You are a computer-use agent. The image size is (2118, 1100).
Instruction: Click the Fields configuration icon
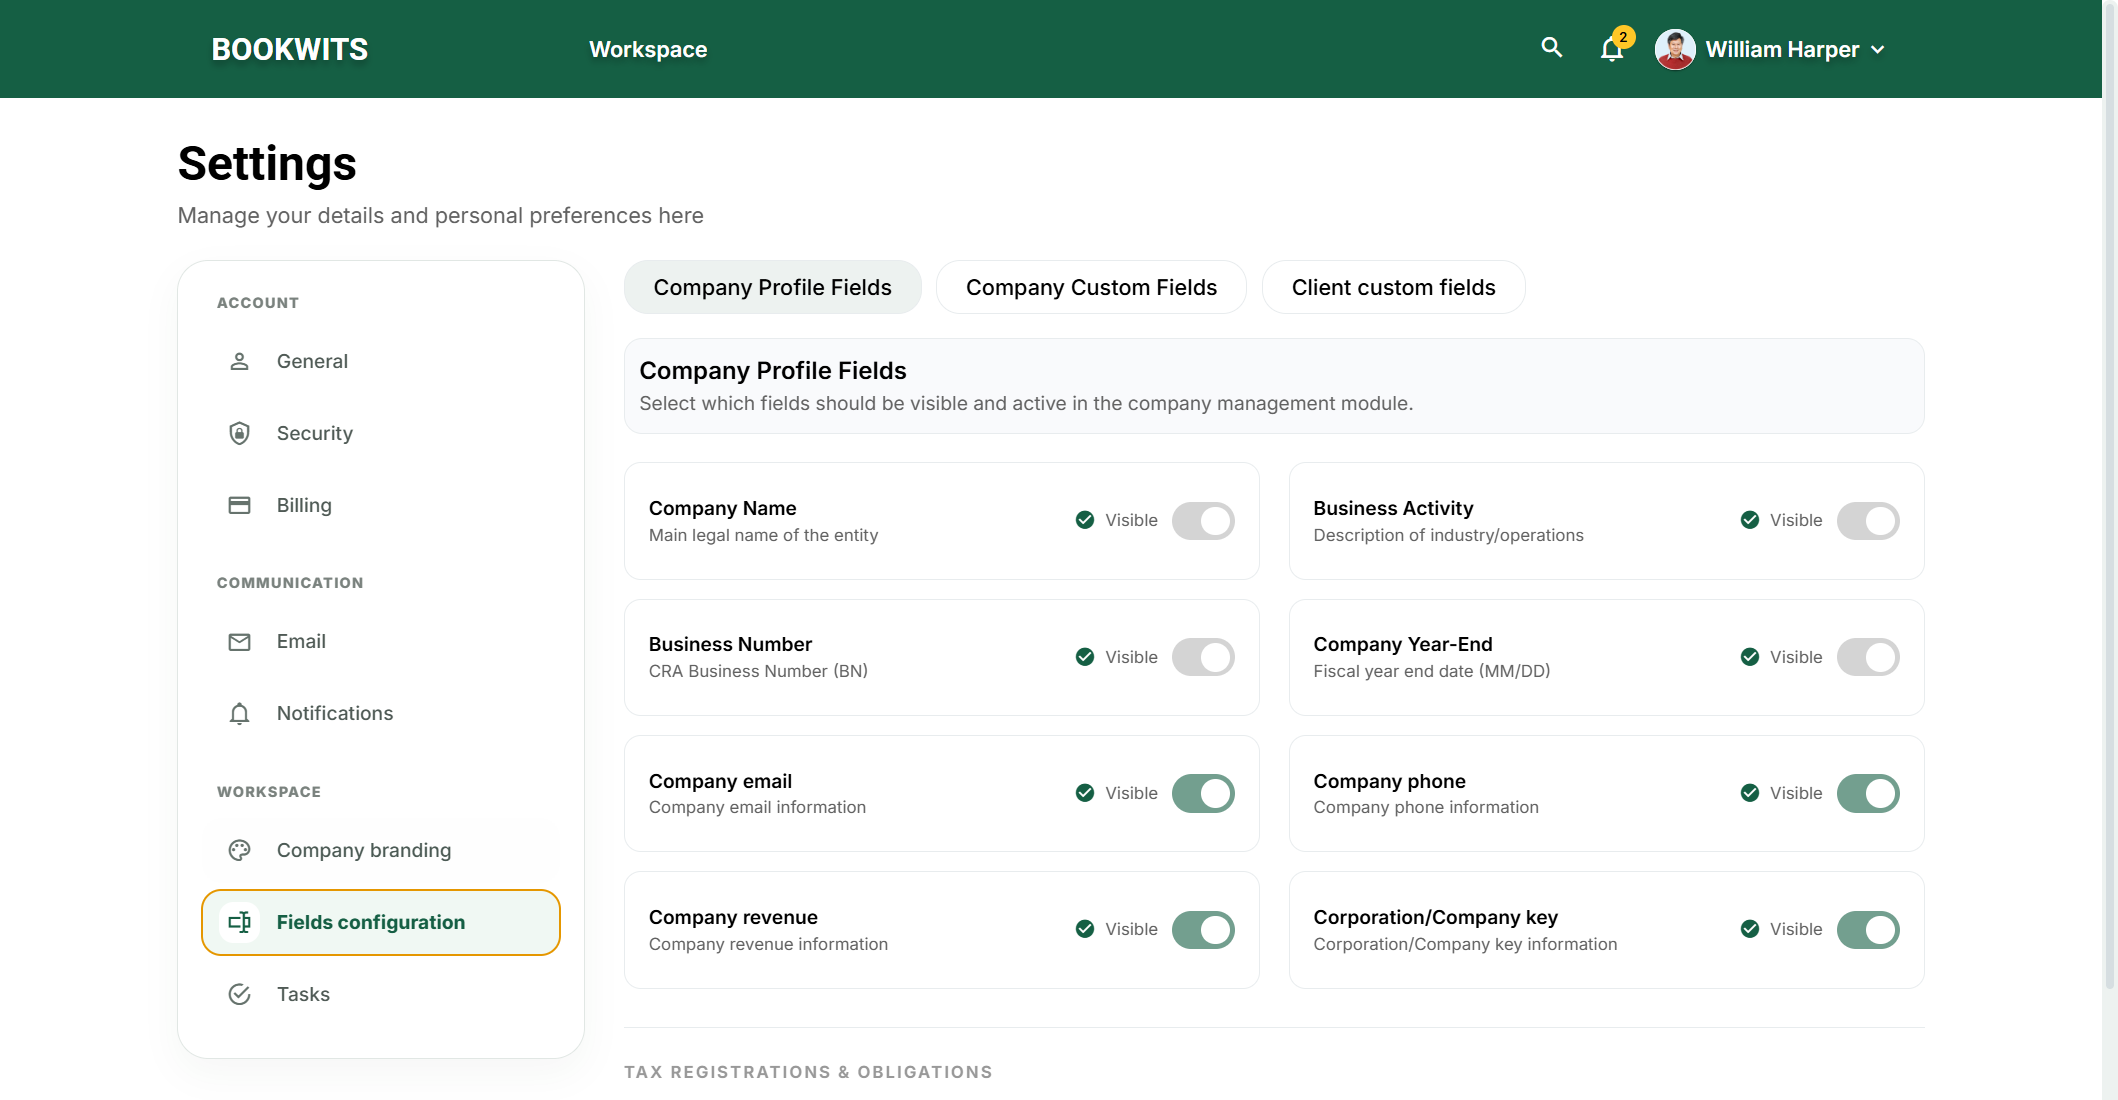coord(239,922)
